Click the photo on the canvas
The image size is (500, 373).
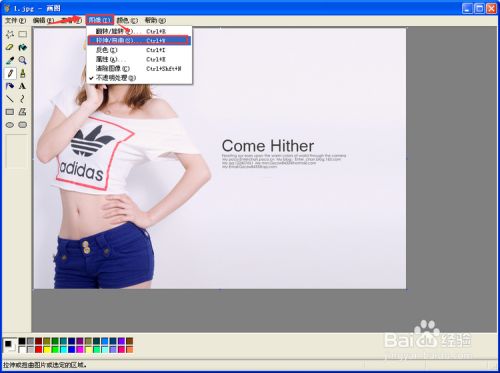220,159
